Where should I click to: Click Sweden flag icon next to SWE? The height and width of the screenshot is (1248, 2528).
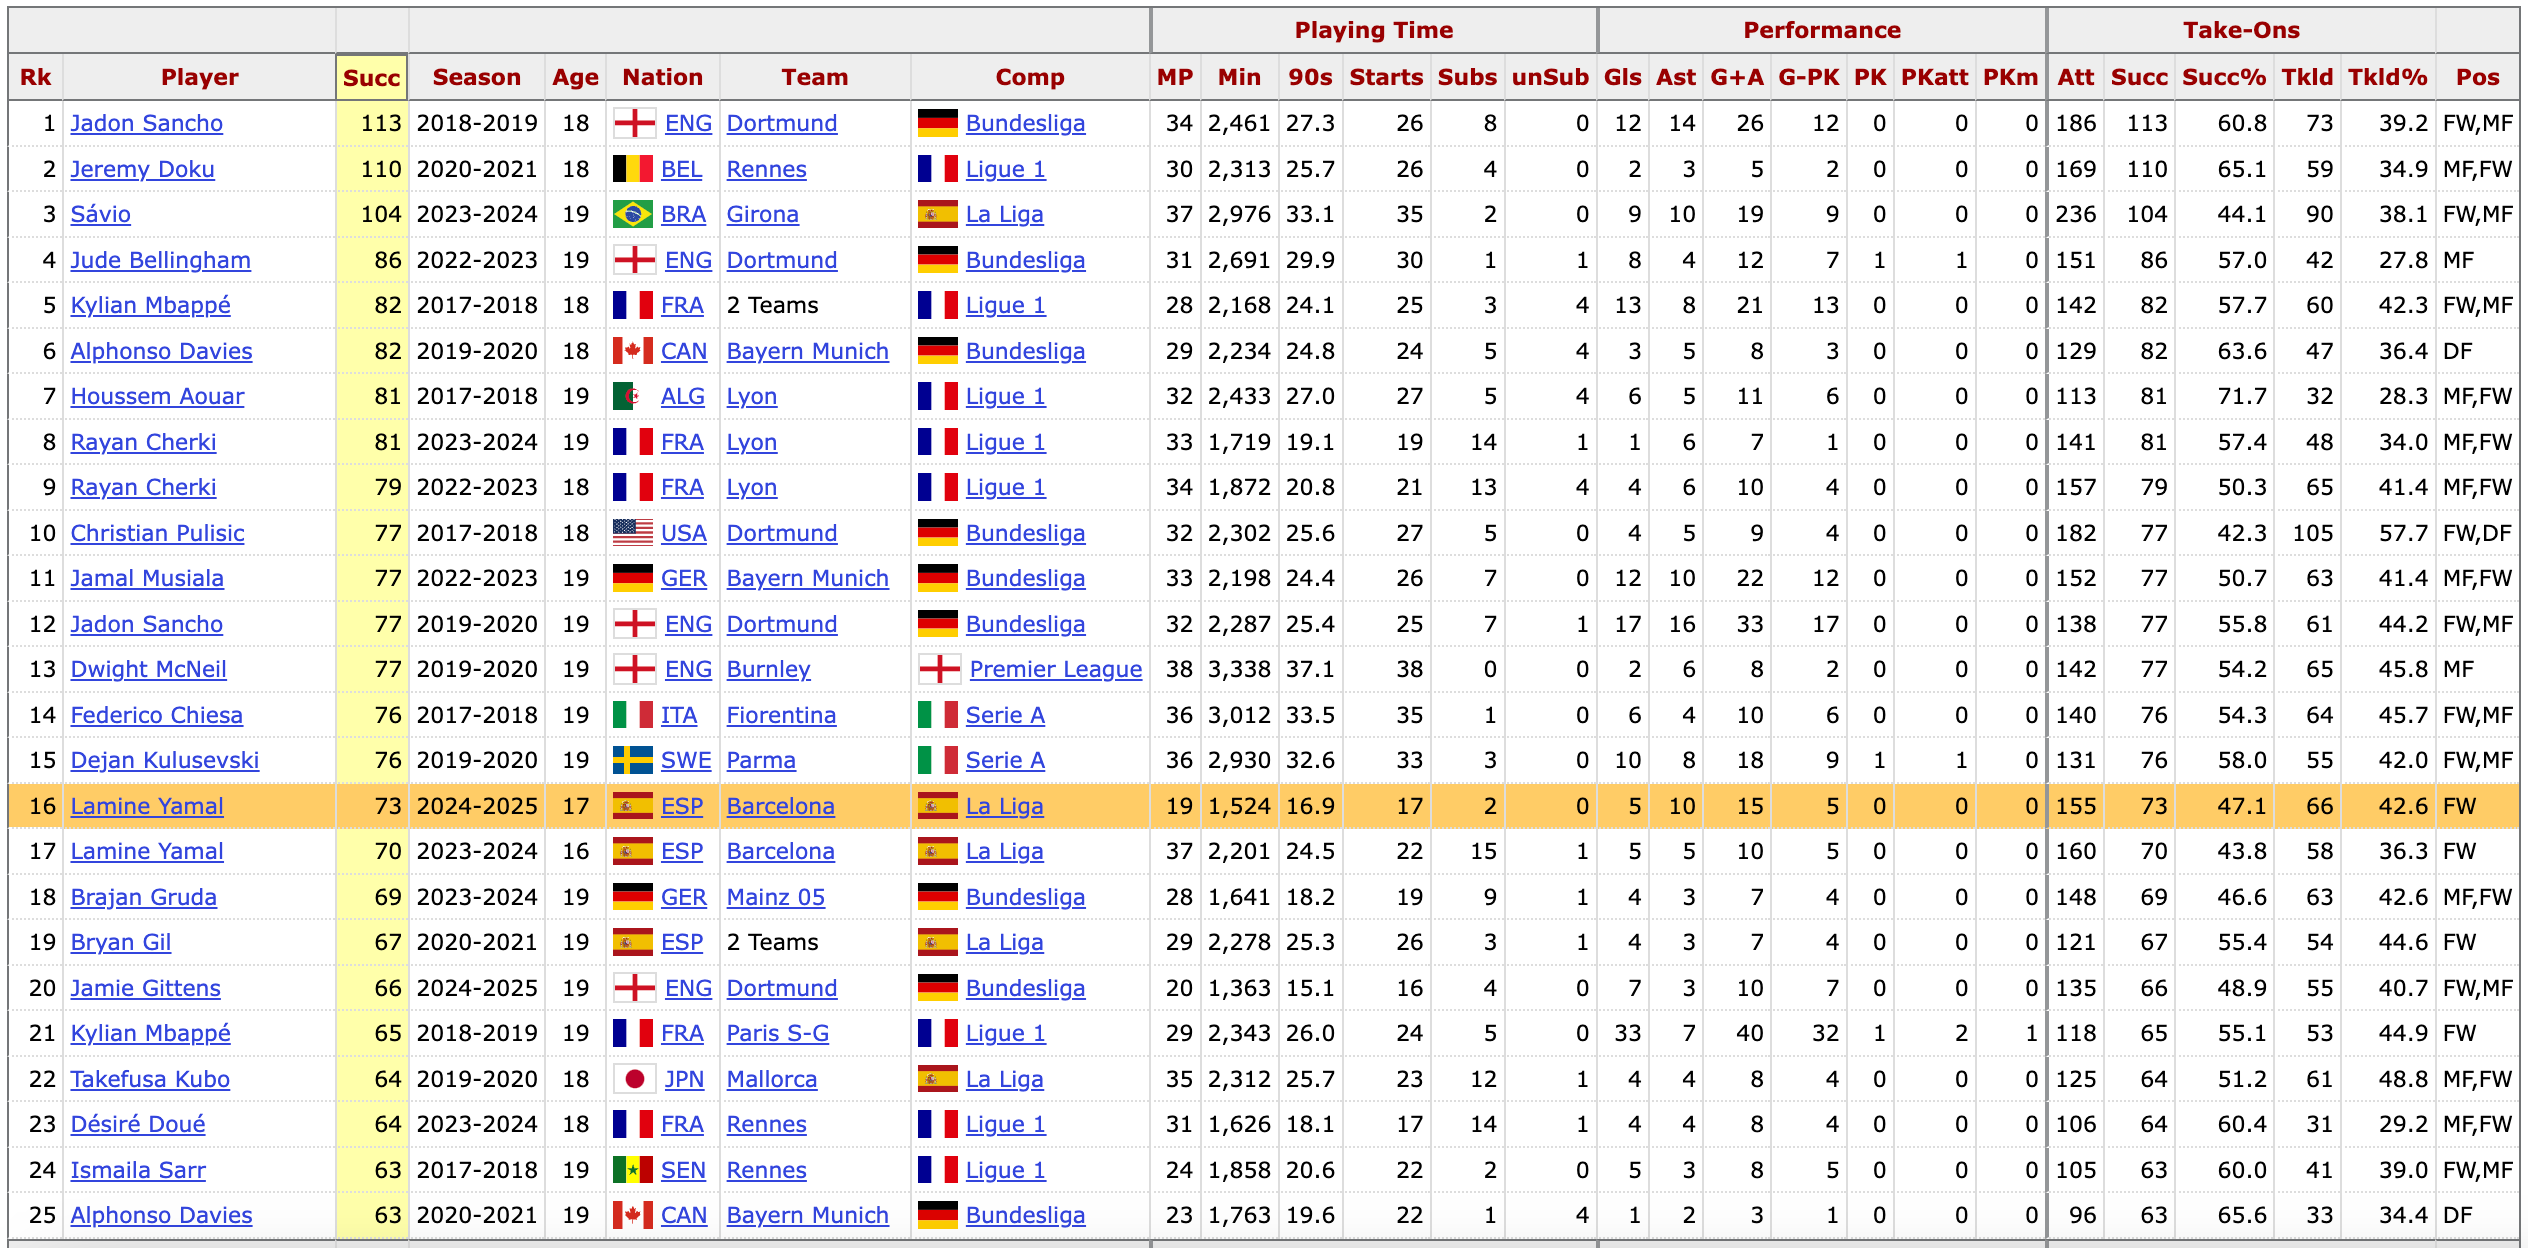tap(632, 760)
